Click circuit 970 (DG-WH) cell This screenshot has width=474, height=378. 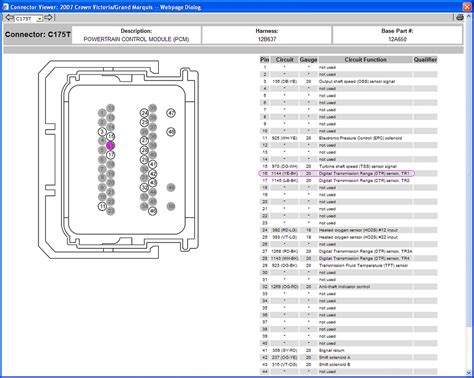pyautogui.click(x=284, y=166)
